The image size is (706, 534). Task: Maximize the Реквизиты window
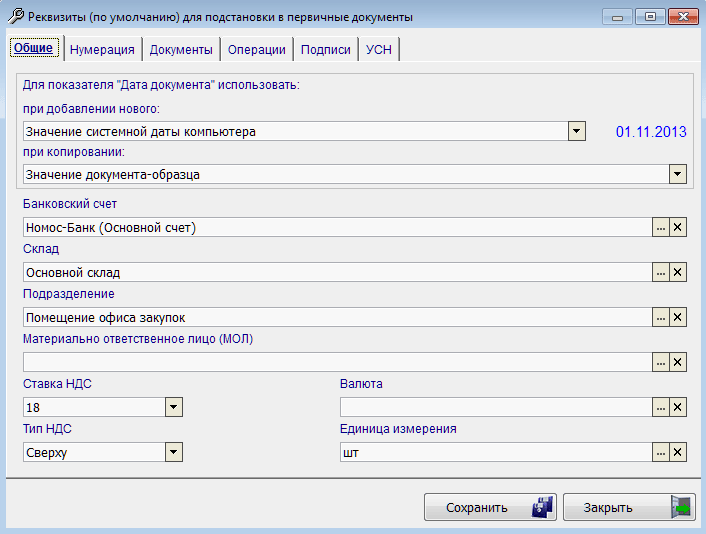click(650, 17)
